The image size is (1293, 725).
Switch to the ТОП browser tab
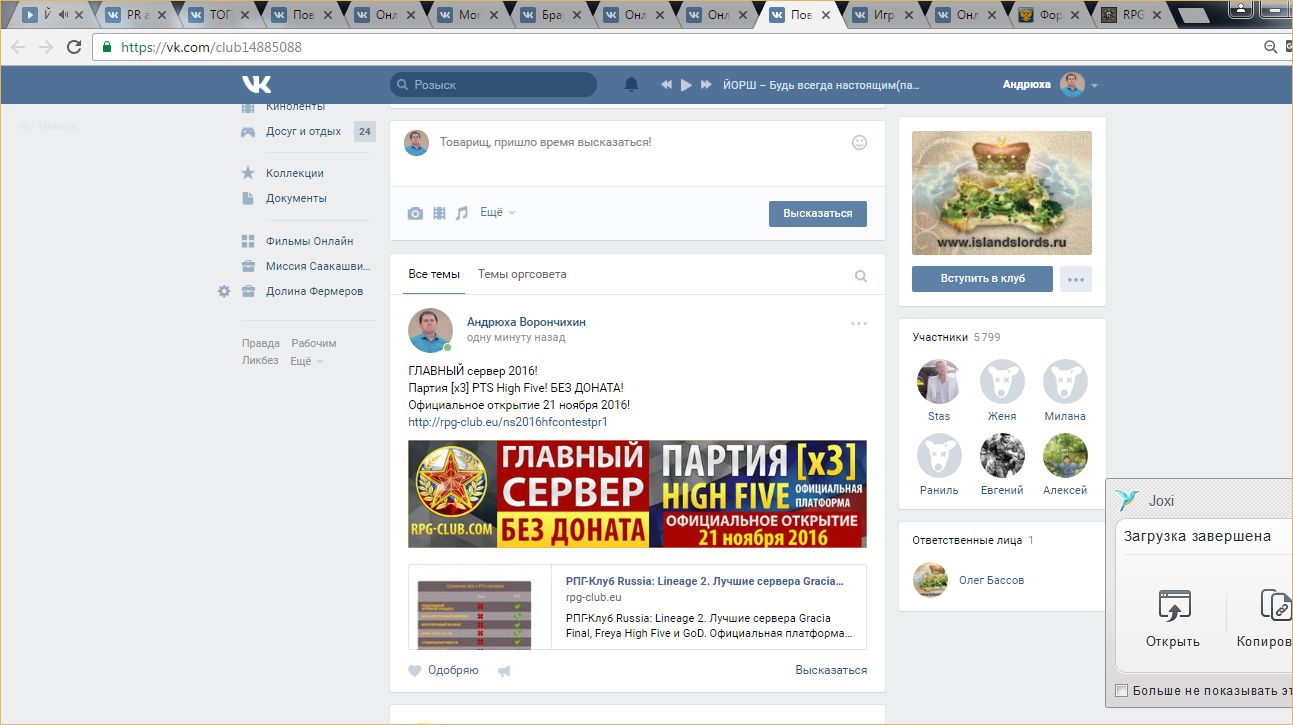tap(222, 15)
